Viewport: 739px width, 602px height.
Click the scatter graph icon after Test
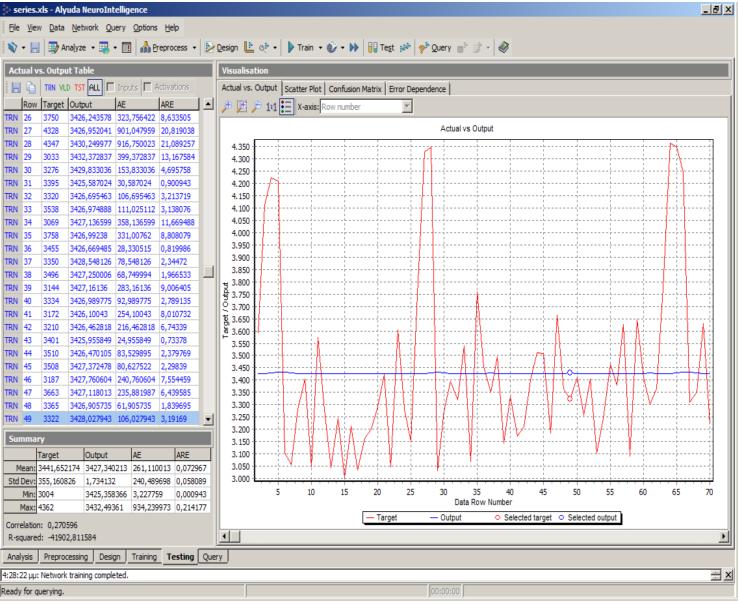[x=405, y=47]
